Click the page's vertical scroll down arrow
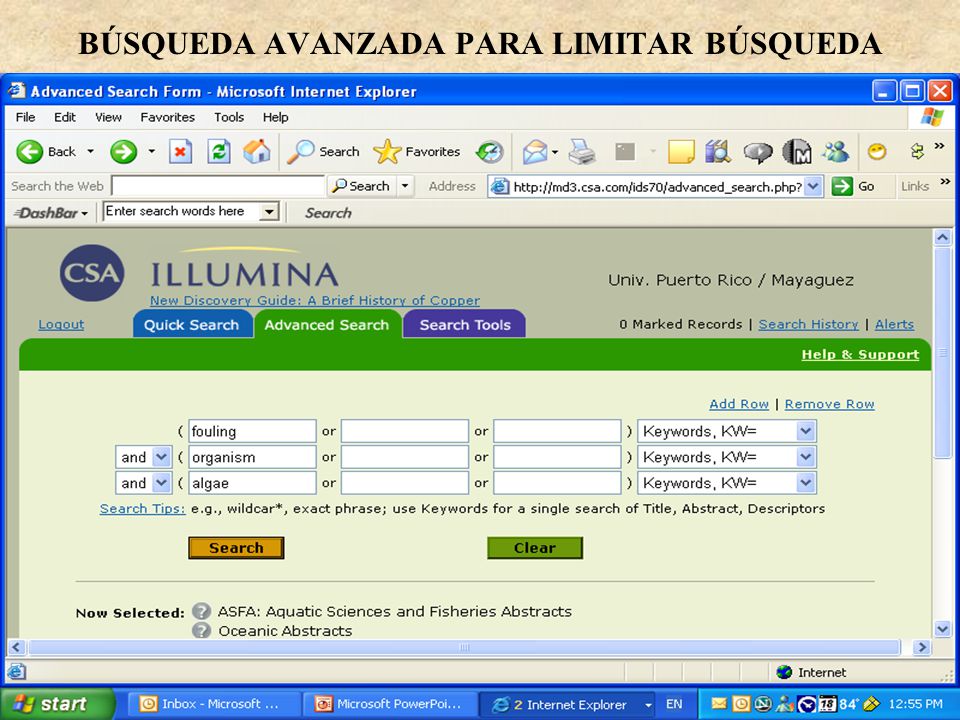The height and width of the screenshot is (720, 960). 942,628
